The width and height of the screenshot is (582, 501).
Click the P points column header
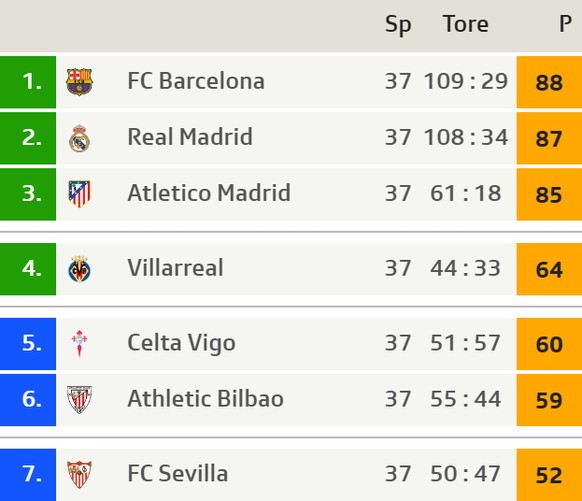[565, 24]
